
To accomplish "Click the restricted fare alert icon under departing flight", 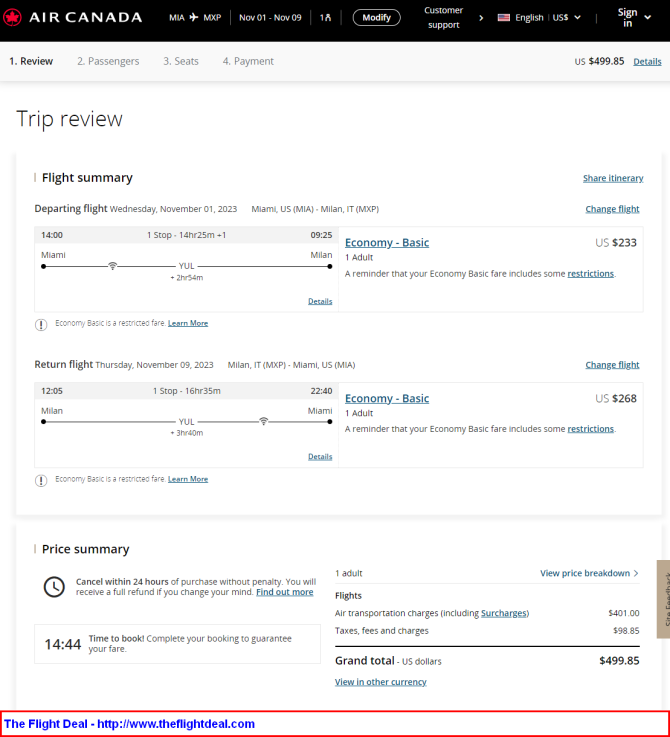I will (41, 324).
